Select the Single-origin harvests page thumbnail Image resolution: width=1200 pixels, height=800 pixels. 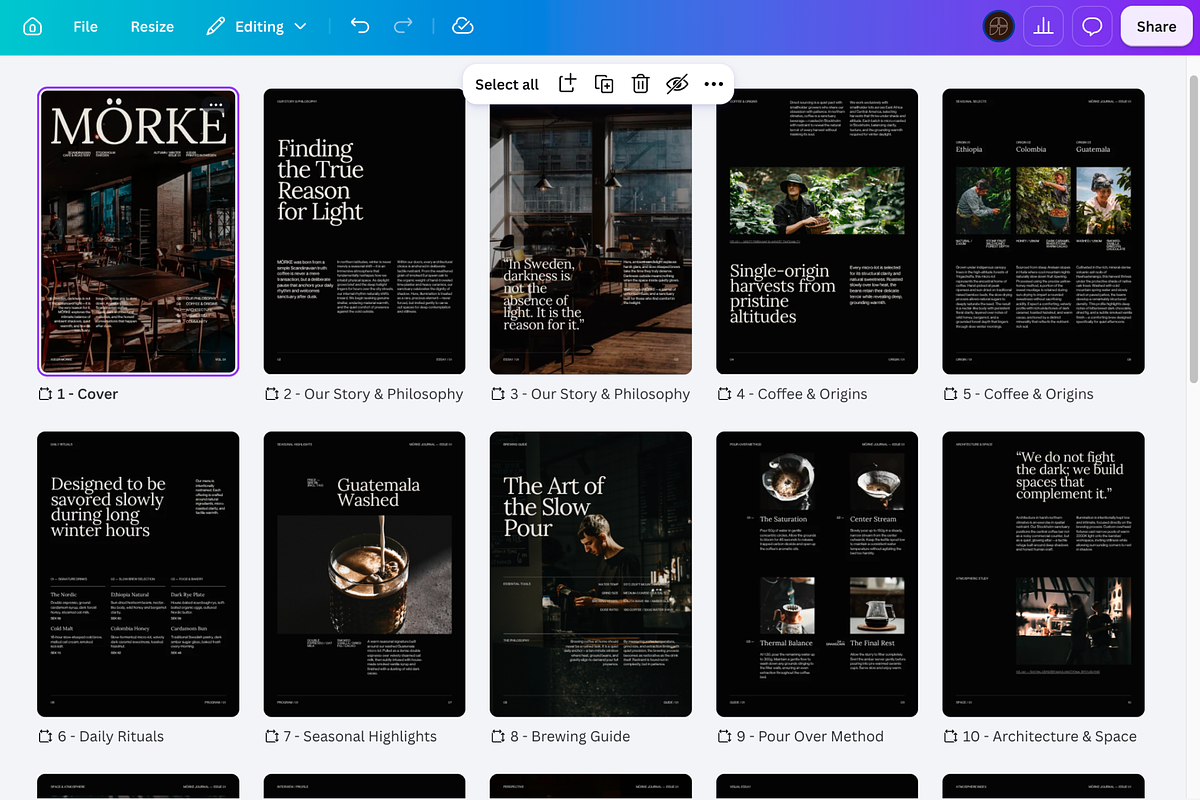coord(817,231)
